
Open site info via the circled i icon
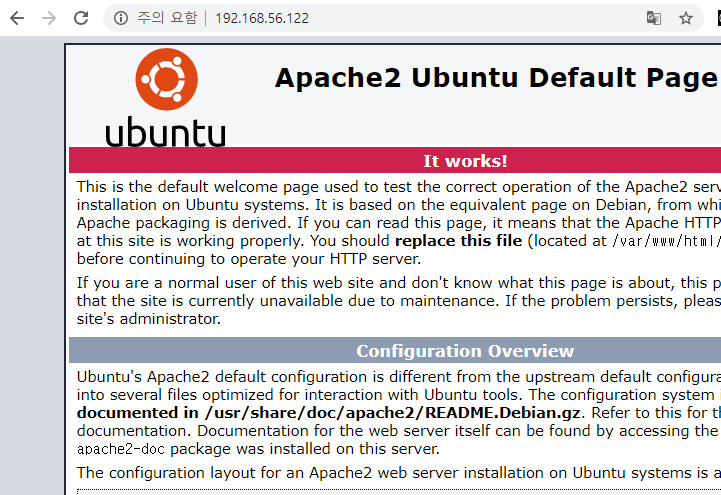(120, 18)
